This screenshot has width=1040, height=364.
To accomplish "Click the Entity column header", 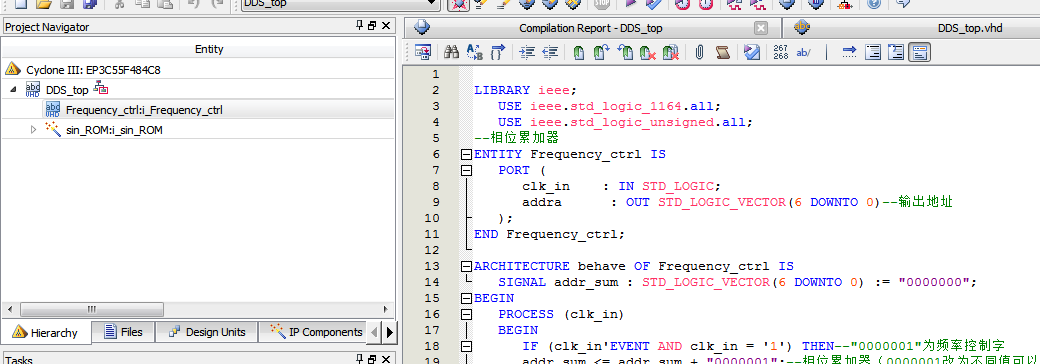I will click(209, 49).
